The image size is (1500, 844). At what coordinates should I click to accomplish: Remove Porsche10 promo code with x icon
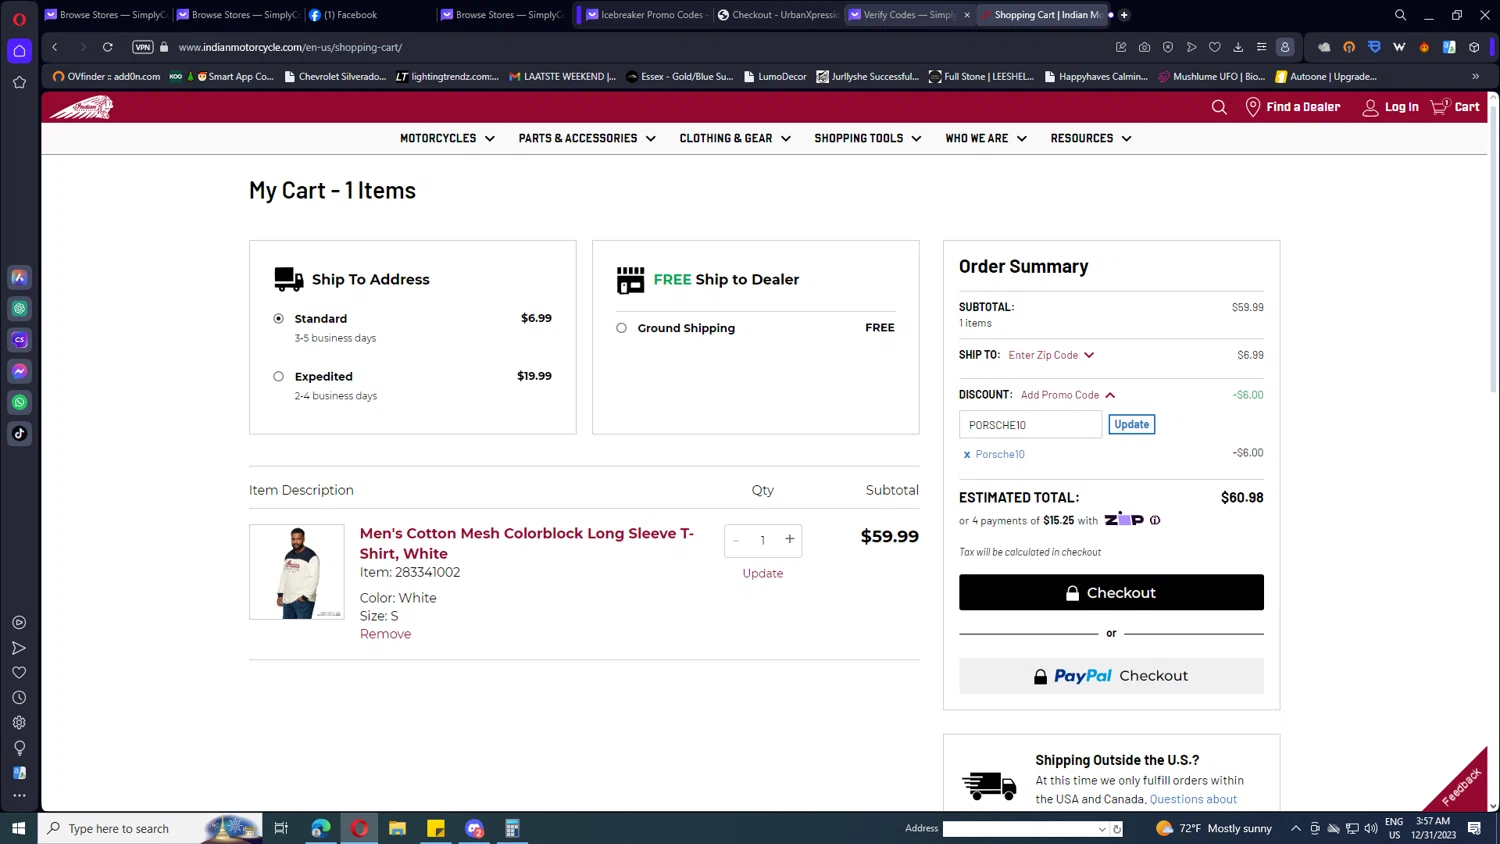(967, 455)
